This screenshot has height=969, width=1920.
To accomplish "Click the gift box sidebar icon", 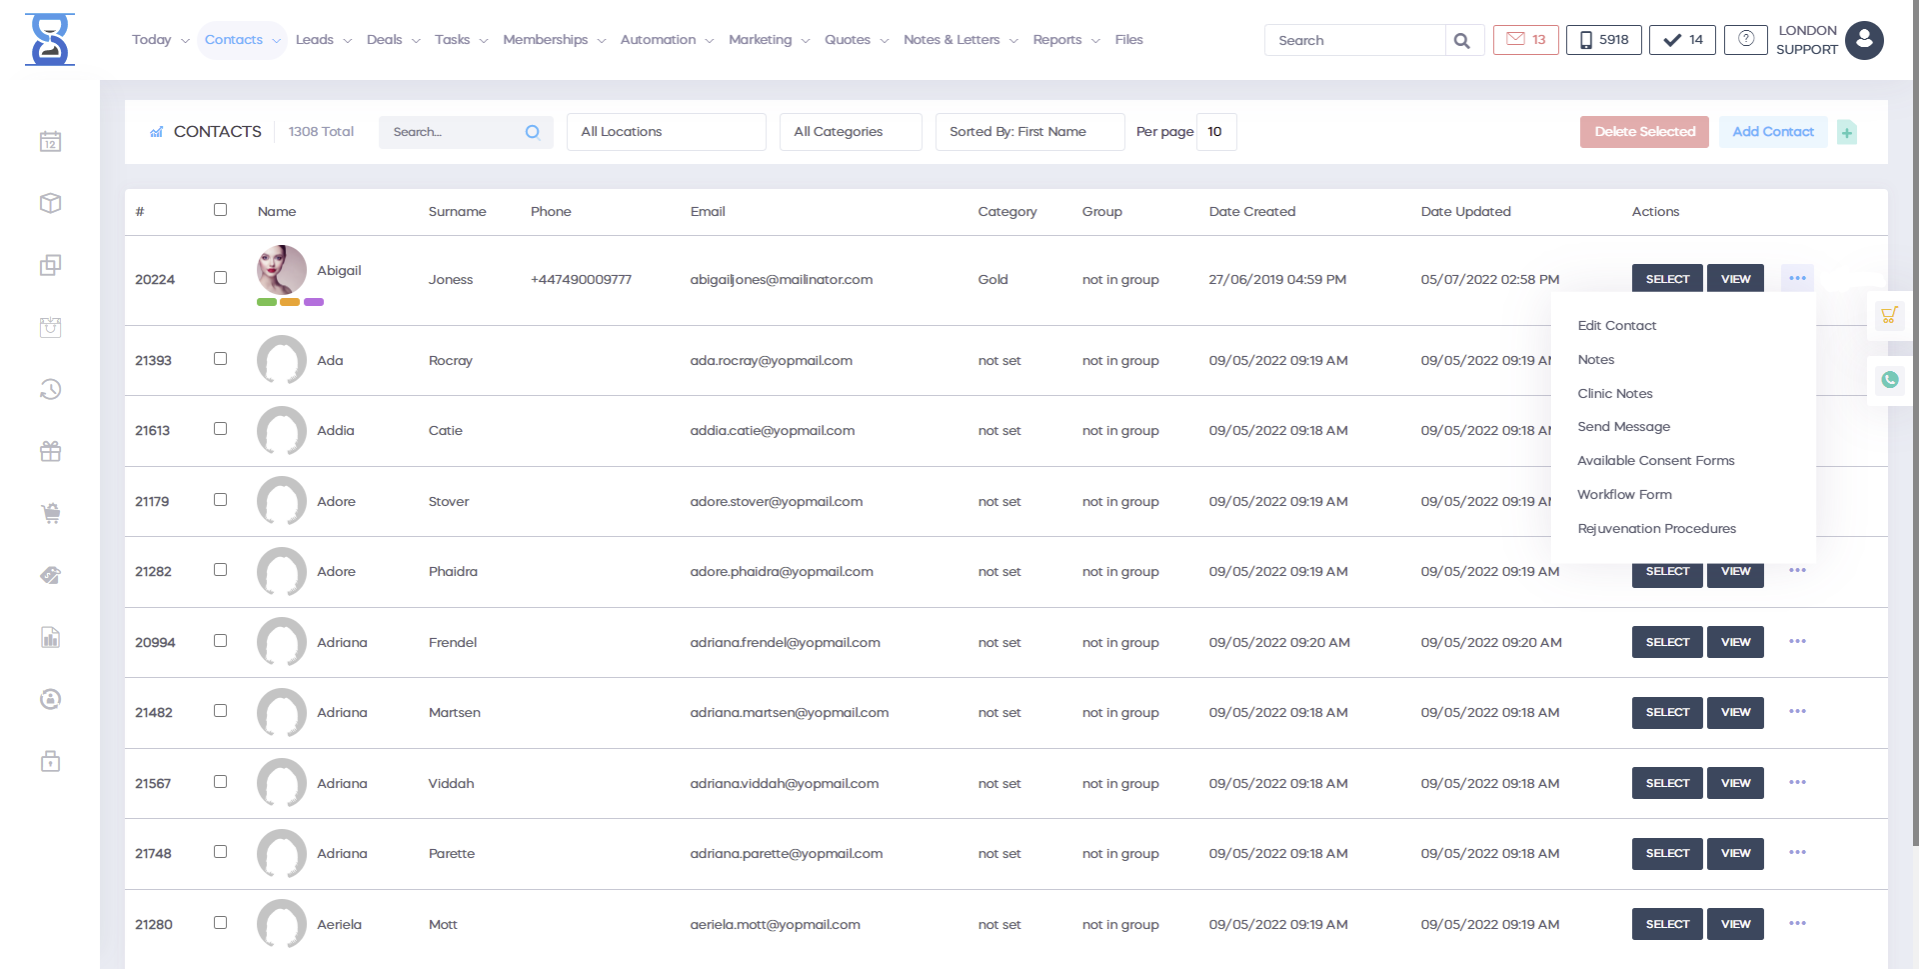I will click(x=51, y=452).
